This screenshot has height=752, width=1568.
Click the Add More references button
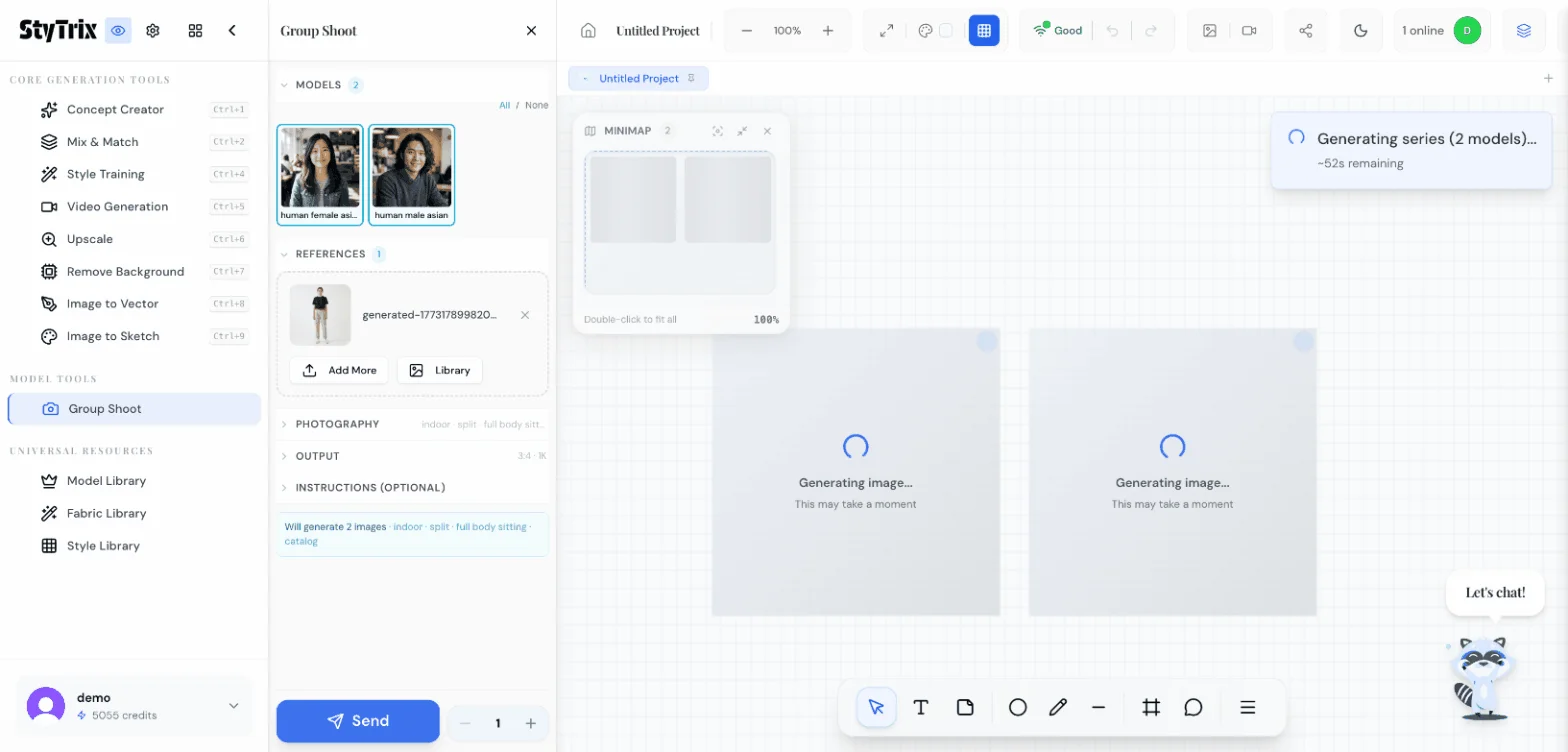point(339,370)
